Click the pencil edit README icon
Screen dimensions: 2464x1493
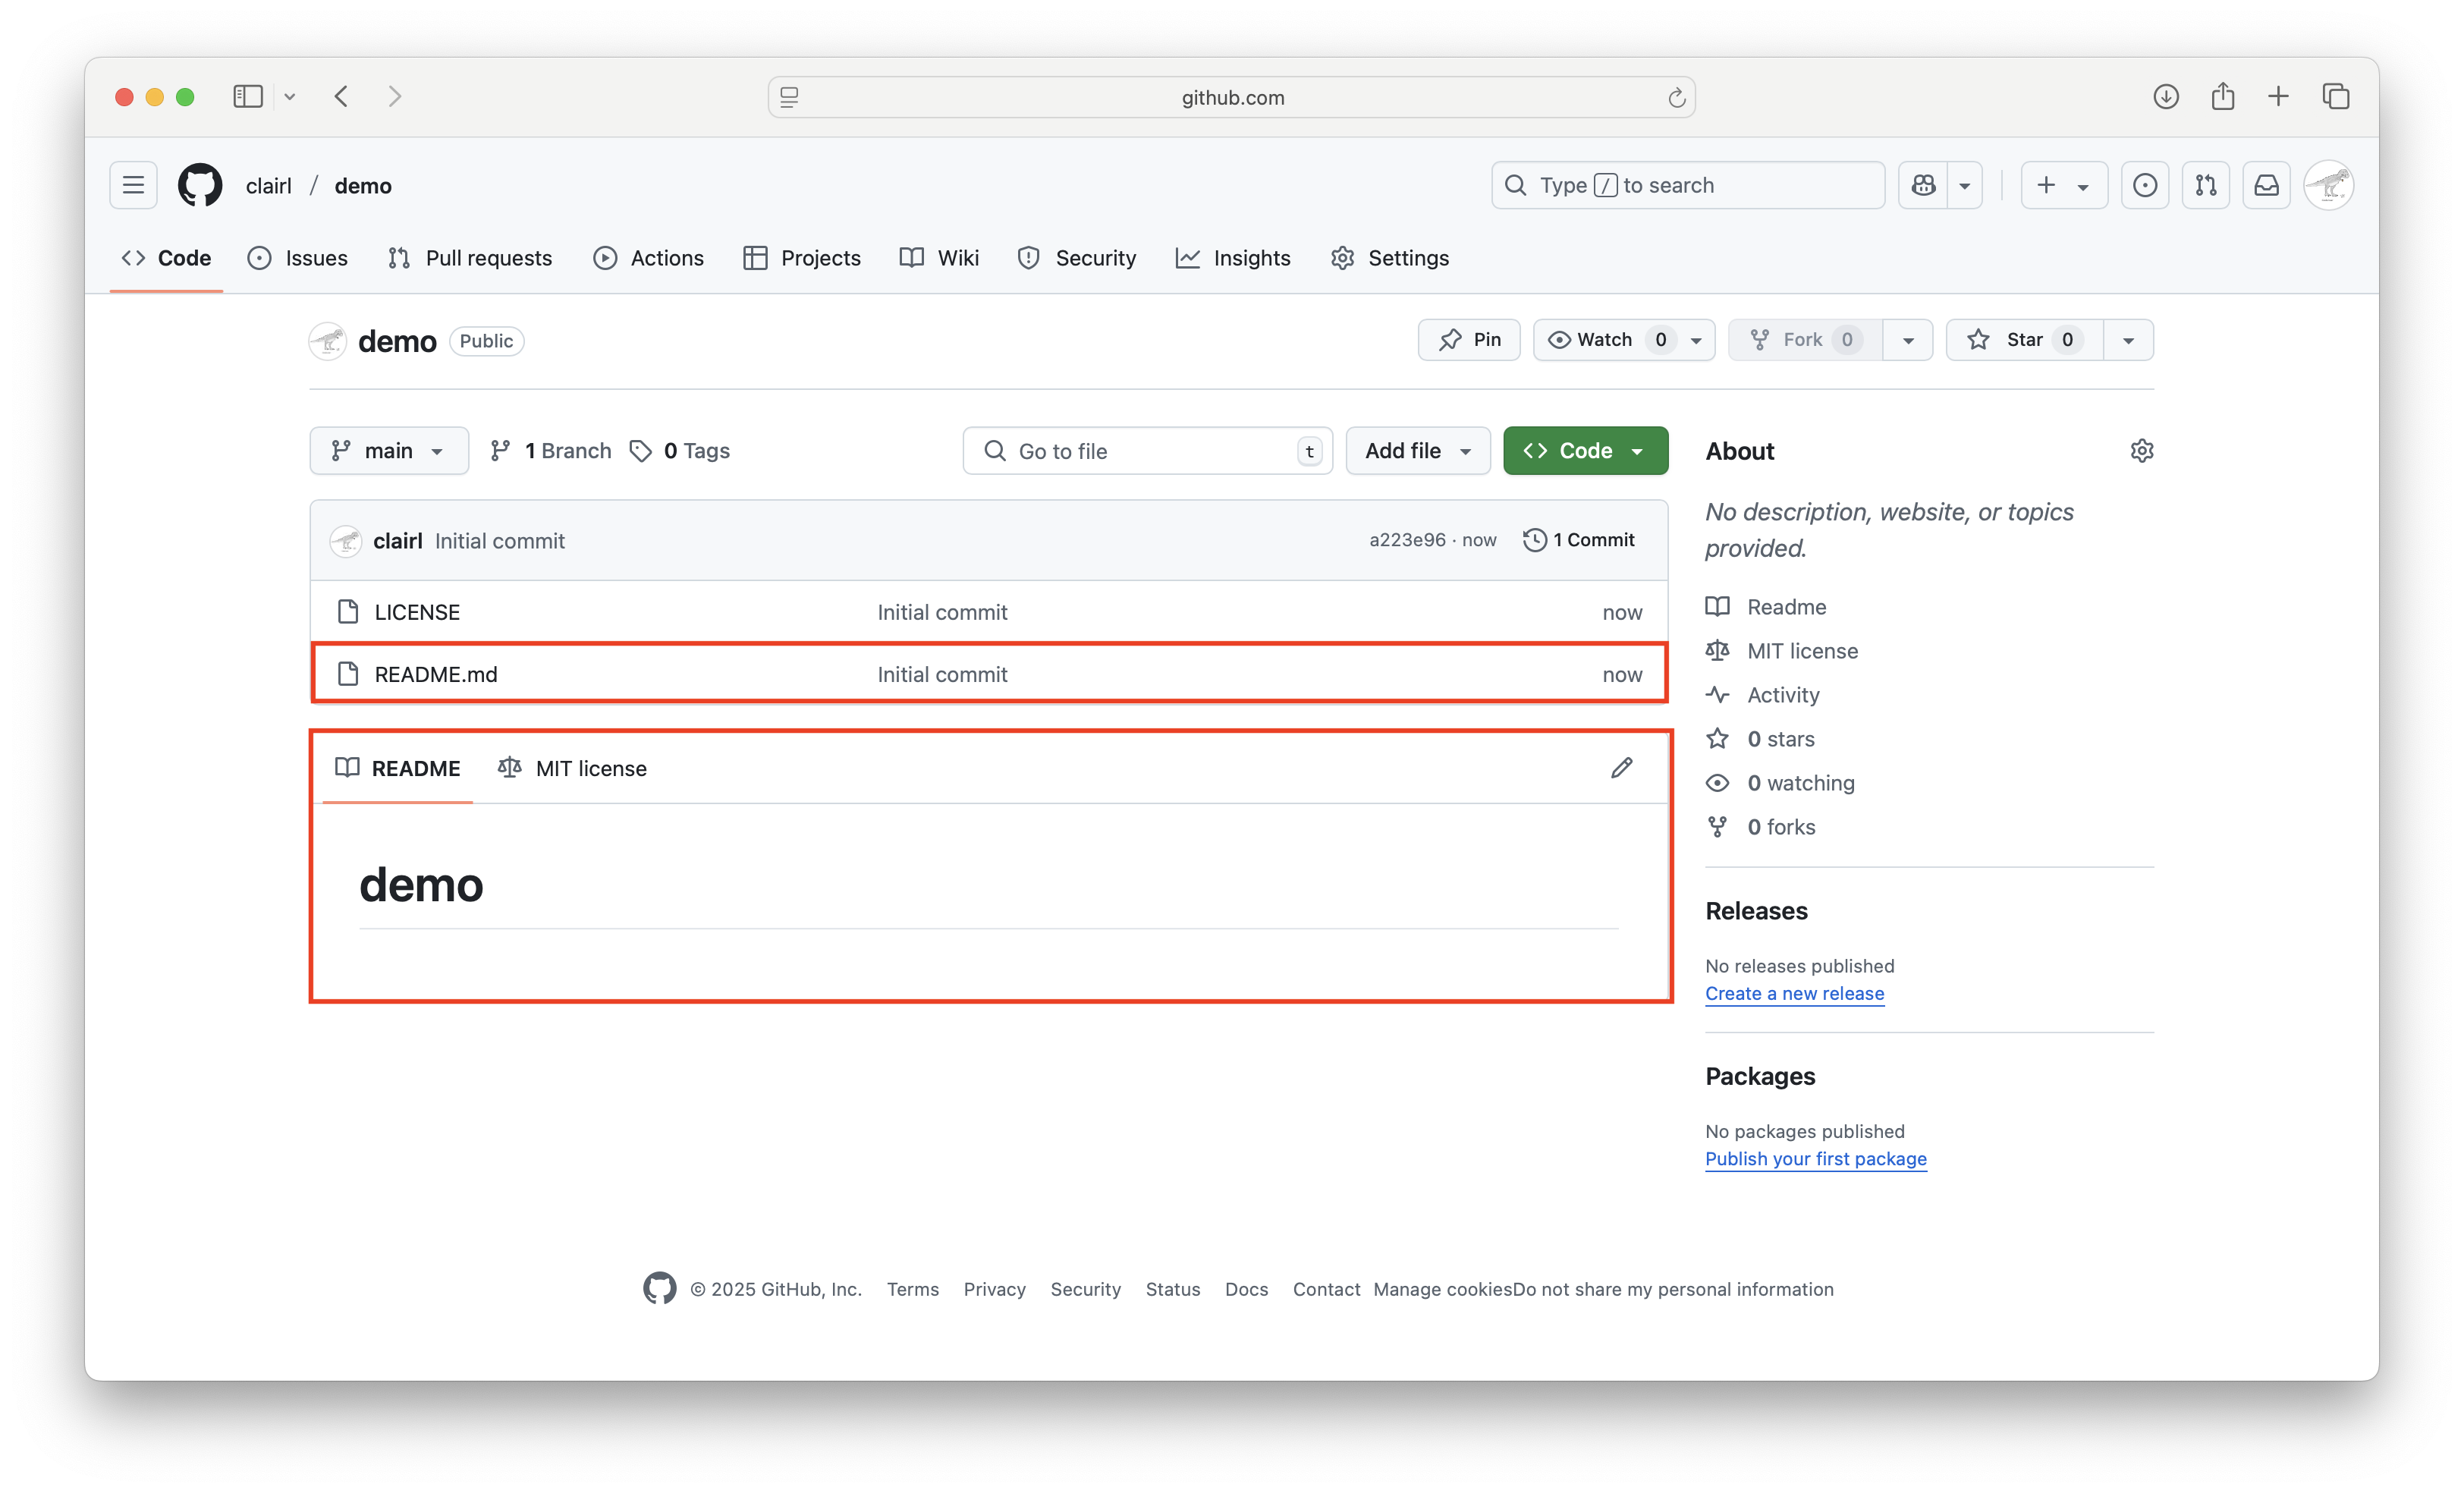pos(1621,768)
